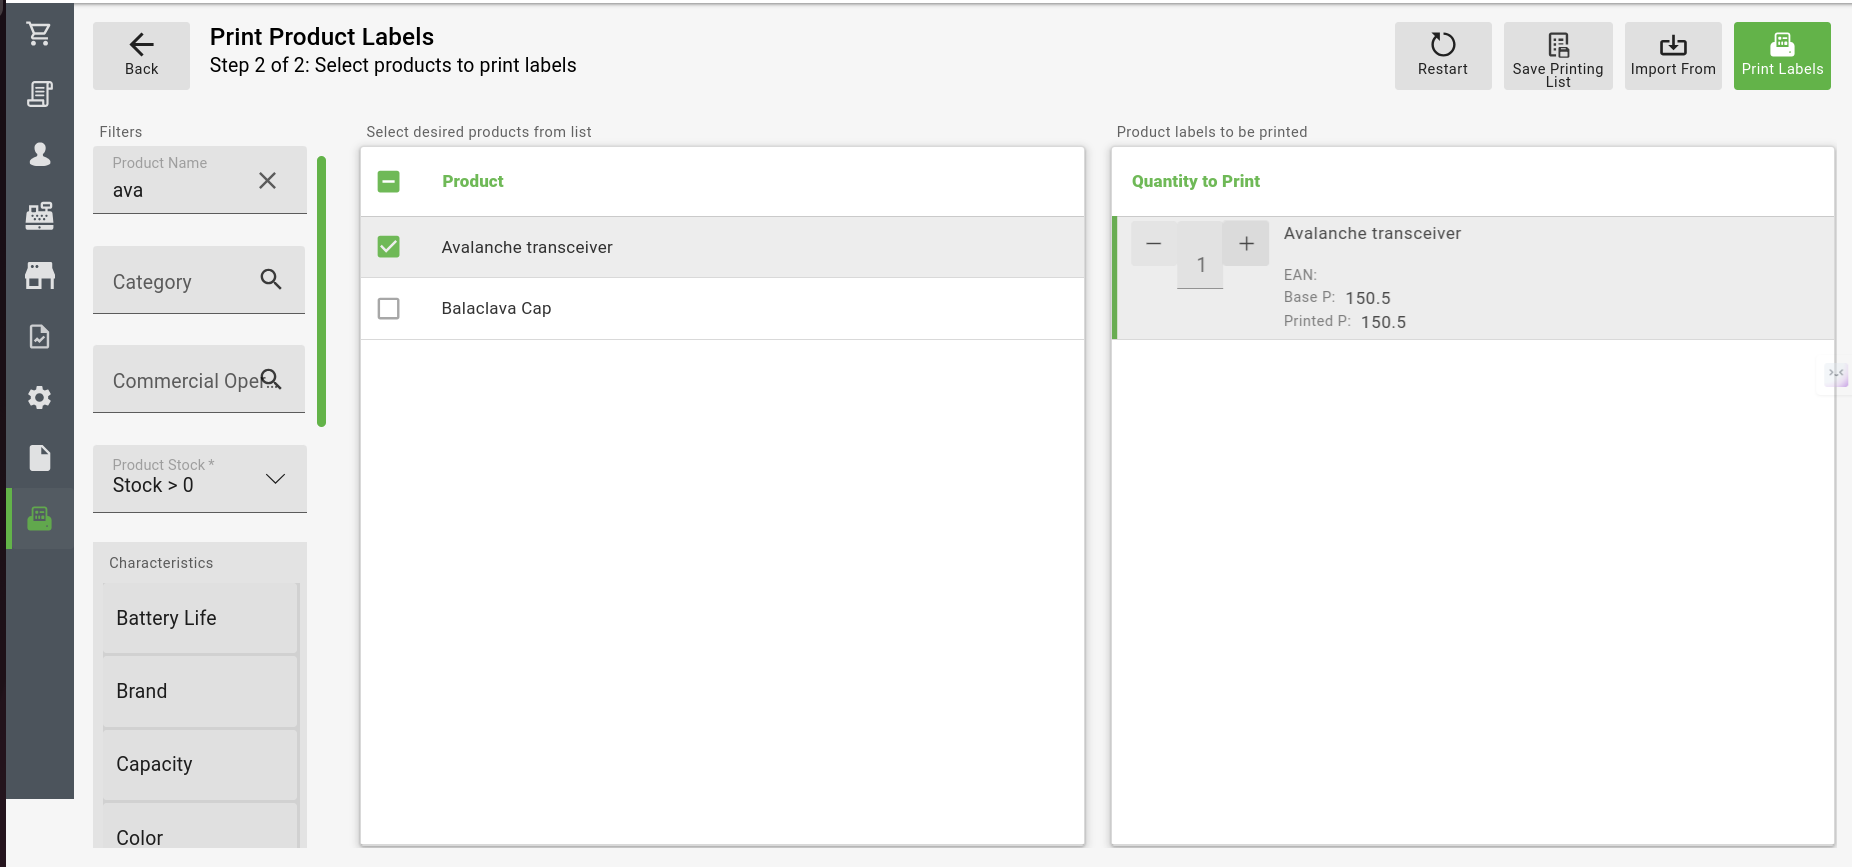Open the shopping cart sidebar icon
1852x867 pixels.
[39, 34]
